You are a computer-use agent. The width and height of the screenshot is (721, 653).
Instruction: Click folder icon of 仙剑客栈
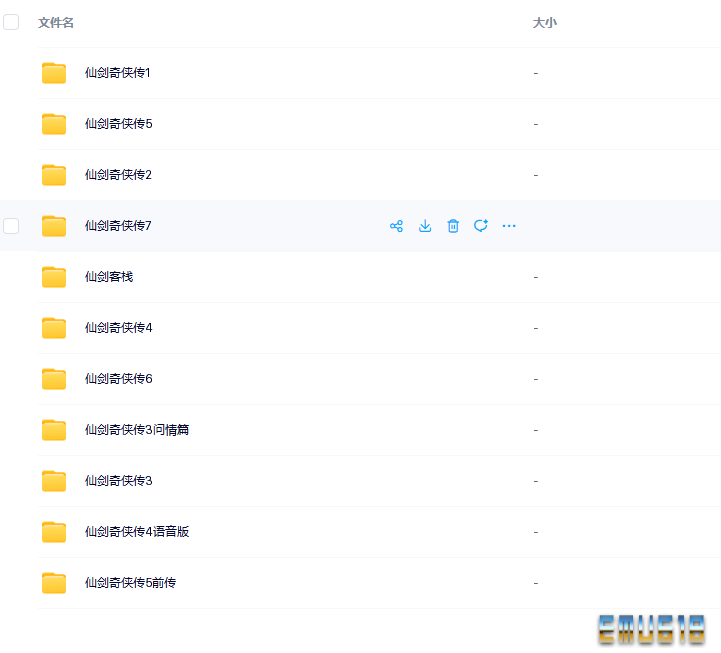click(x=54, y=277)
